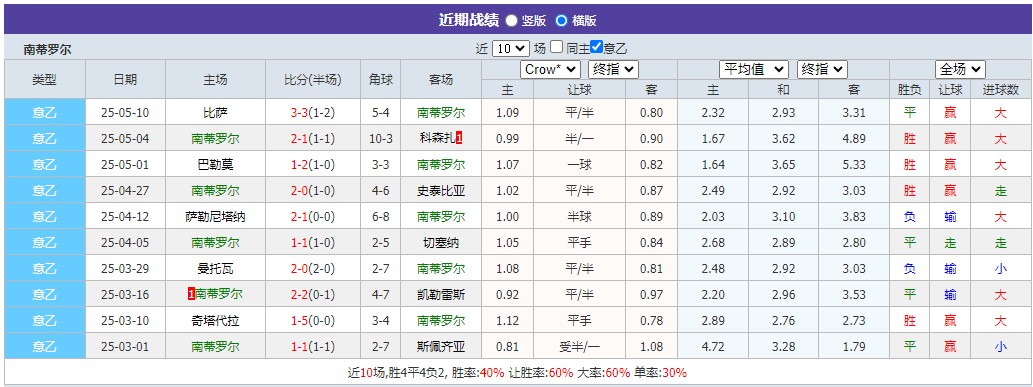Click the 负 result in 25-04-12 row
Screen dimensions: 1033x387
point(910,217)
